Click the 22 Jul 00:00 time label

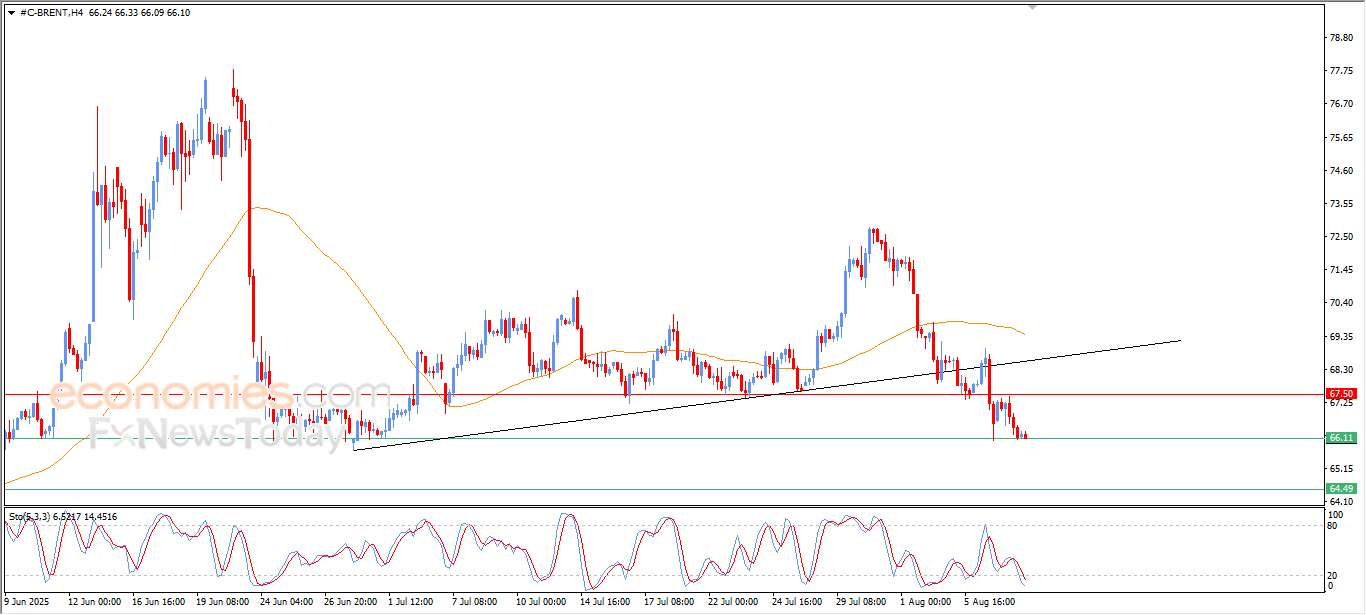734,603
